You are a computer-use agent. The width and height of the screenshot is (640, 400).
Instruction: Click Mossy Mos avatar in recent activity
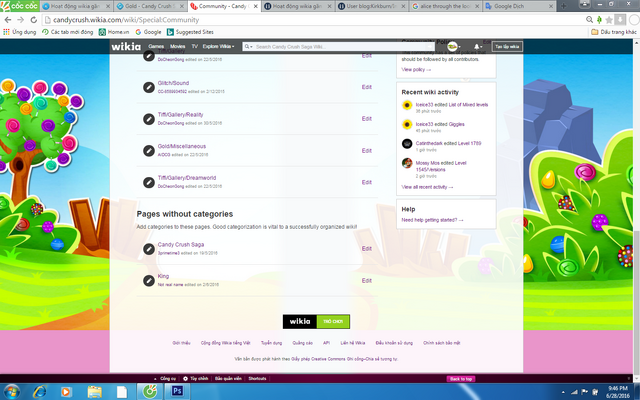407,163
